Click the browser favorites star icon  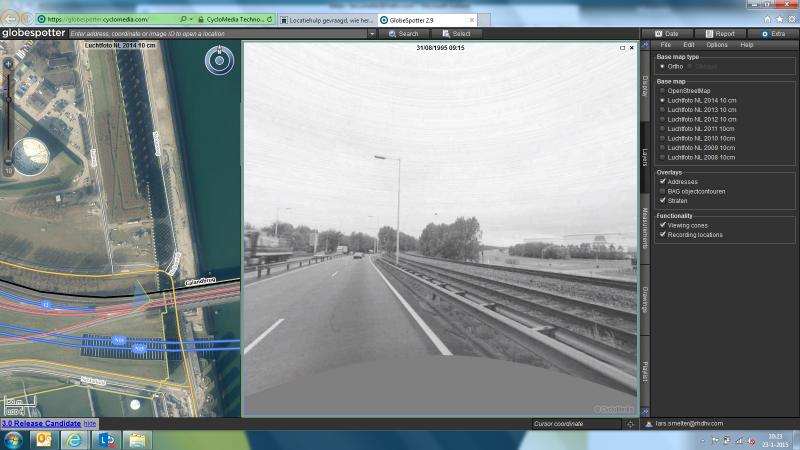point(780,19)
